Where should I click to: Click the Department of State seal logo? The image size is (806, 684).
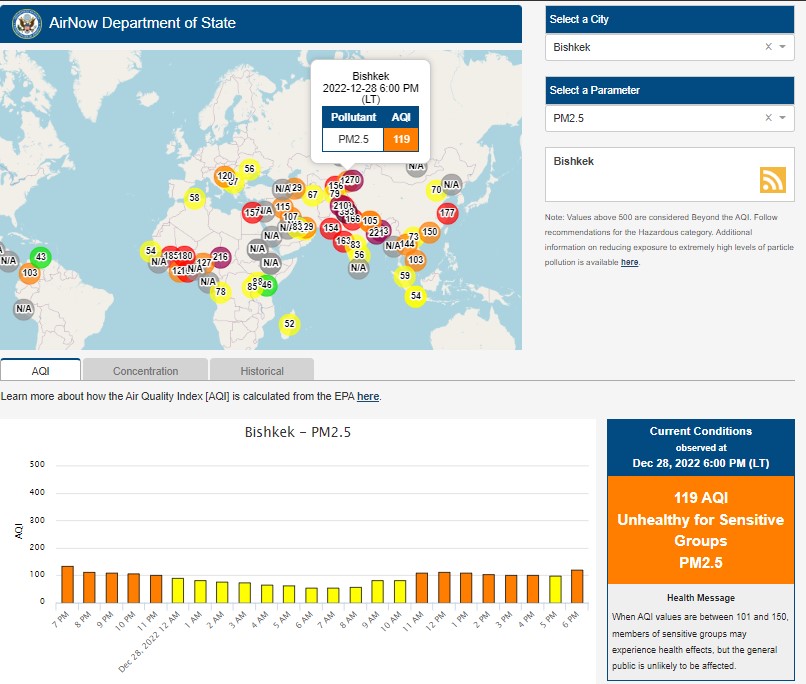(x=26, y=23)
